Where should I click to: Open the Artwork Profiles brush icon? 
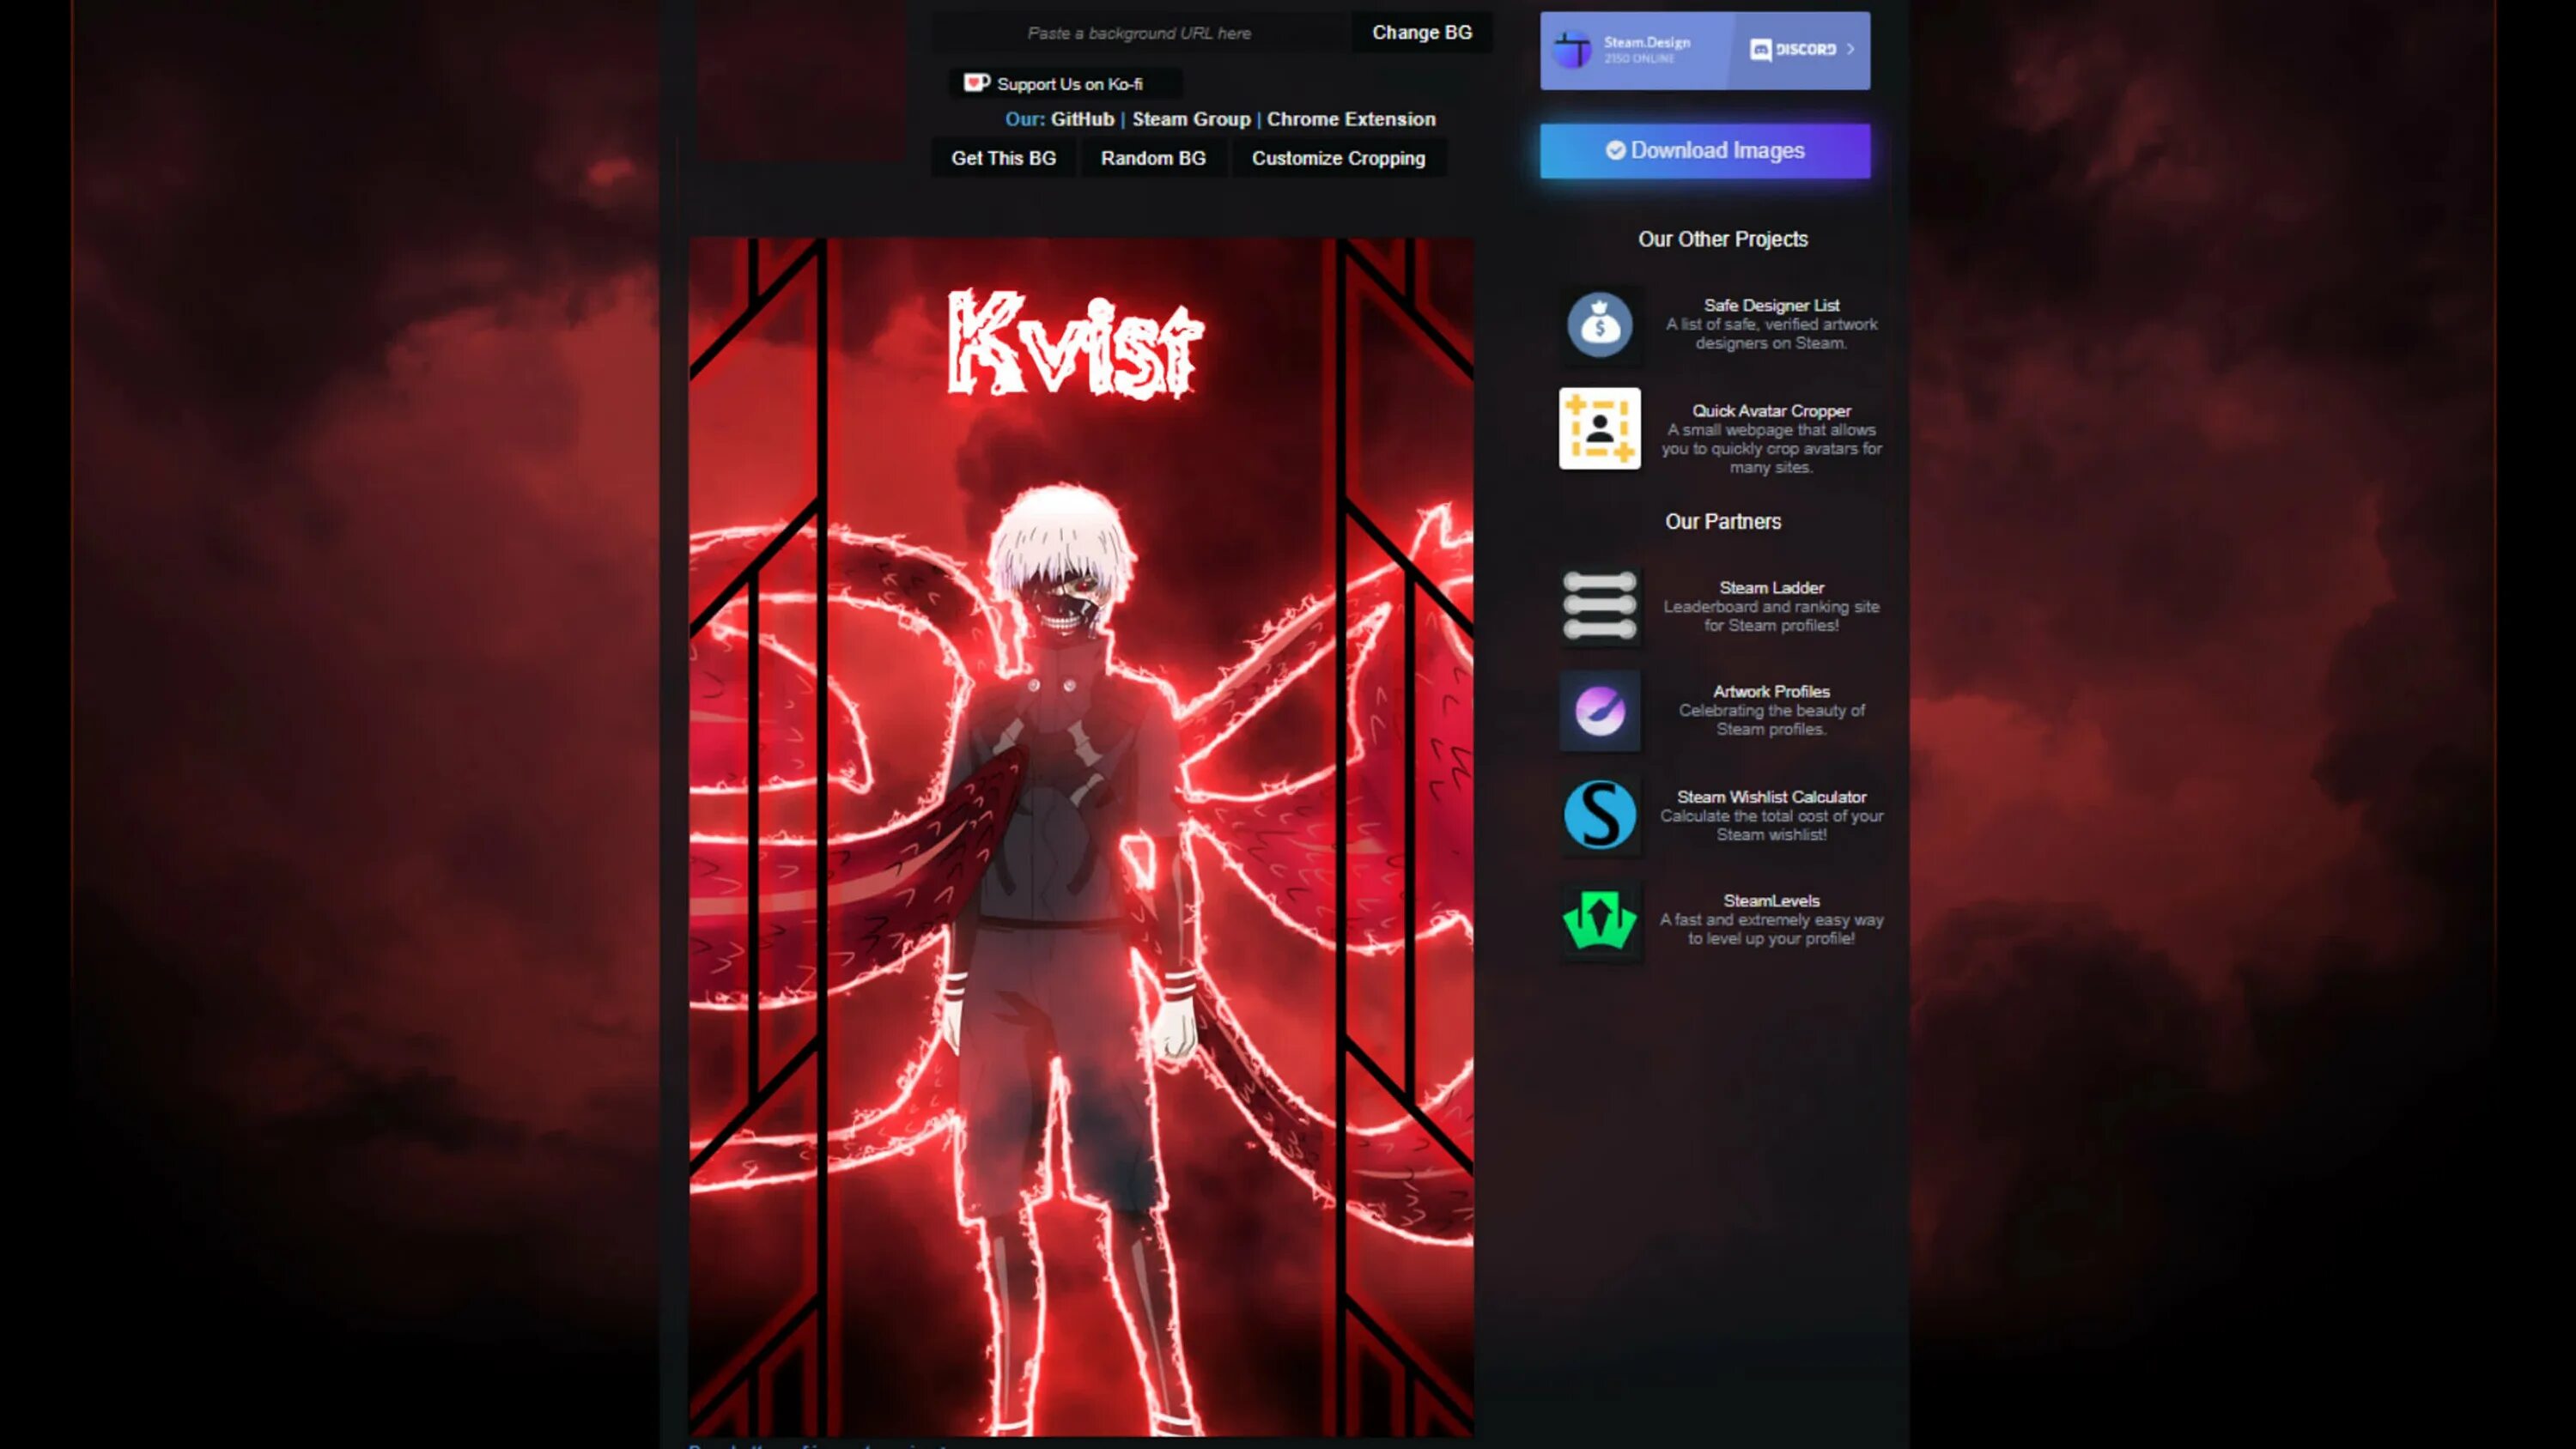(x=1599, y=710)
